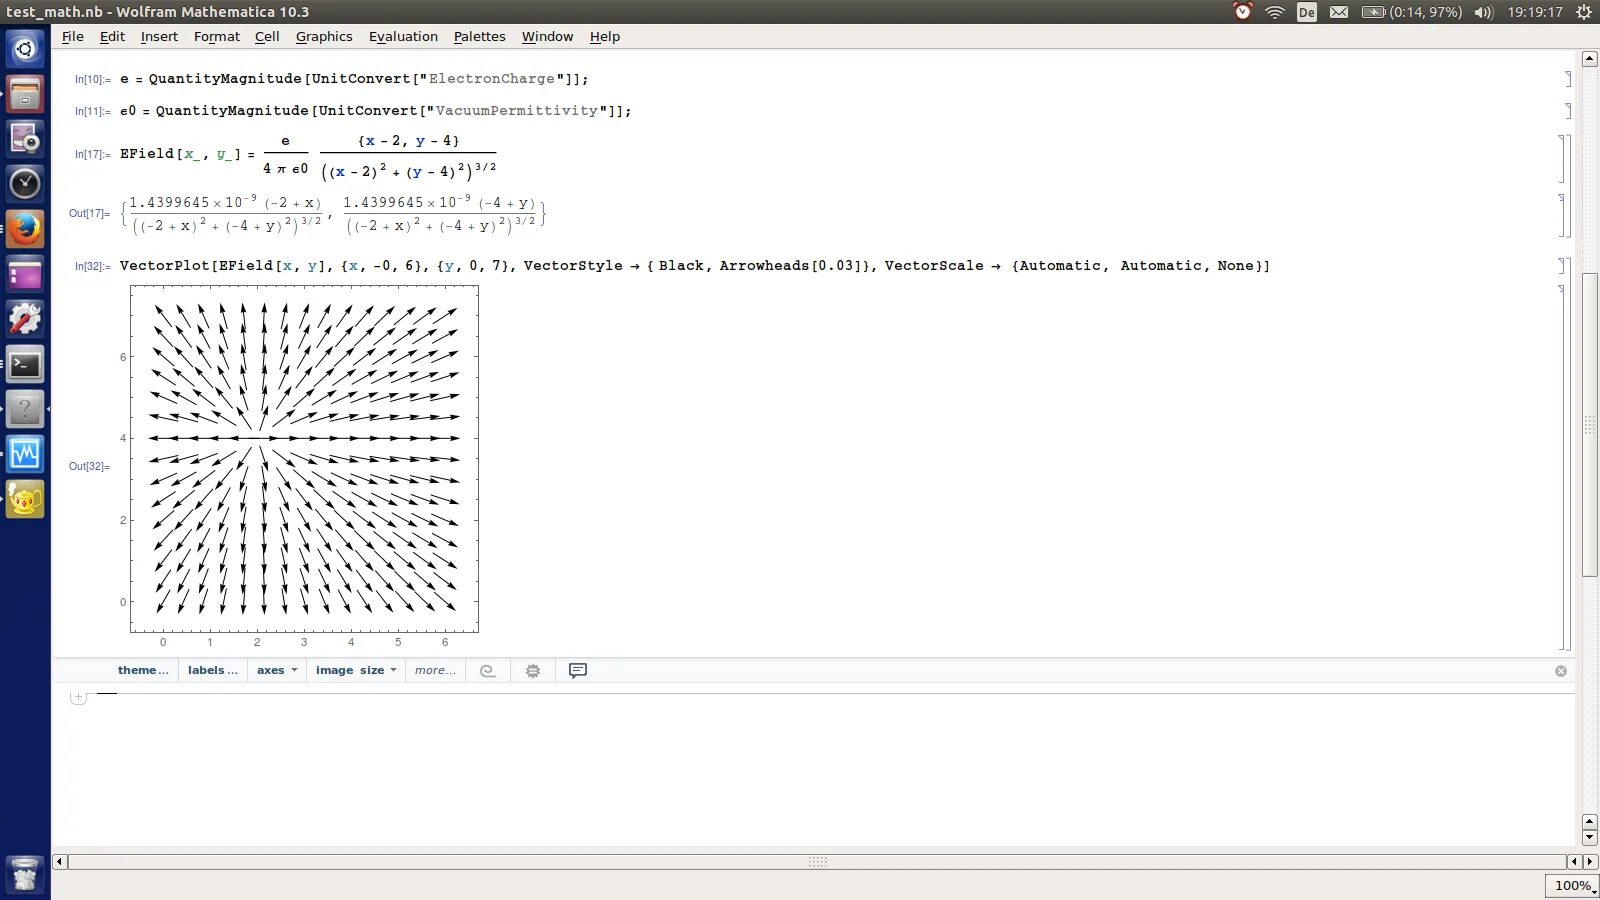Click the bottom vertical scrollbar down arrow
The image size is (1600, 900).
[x=1589, y=838]
